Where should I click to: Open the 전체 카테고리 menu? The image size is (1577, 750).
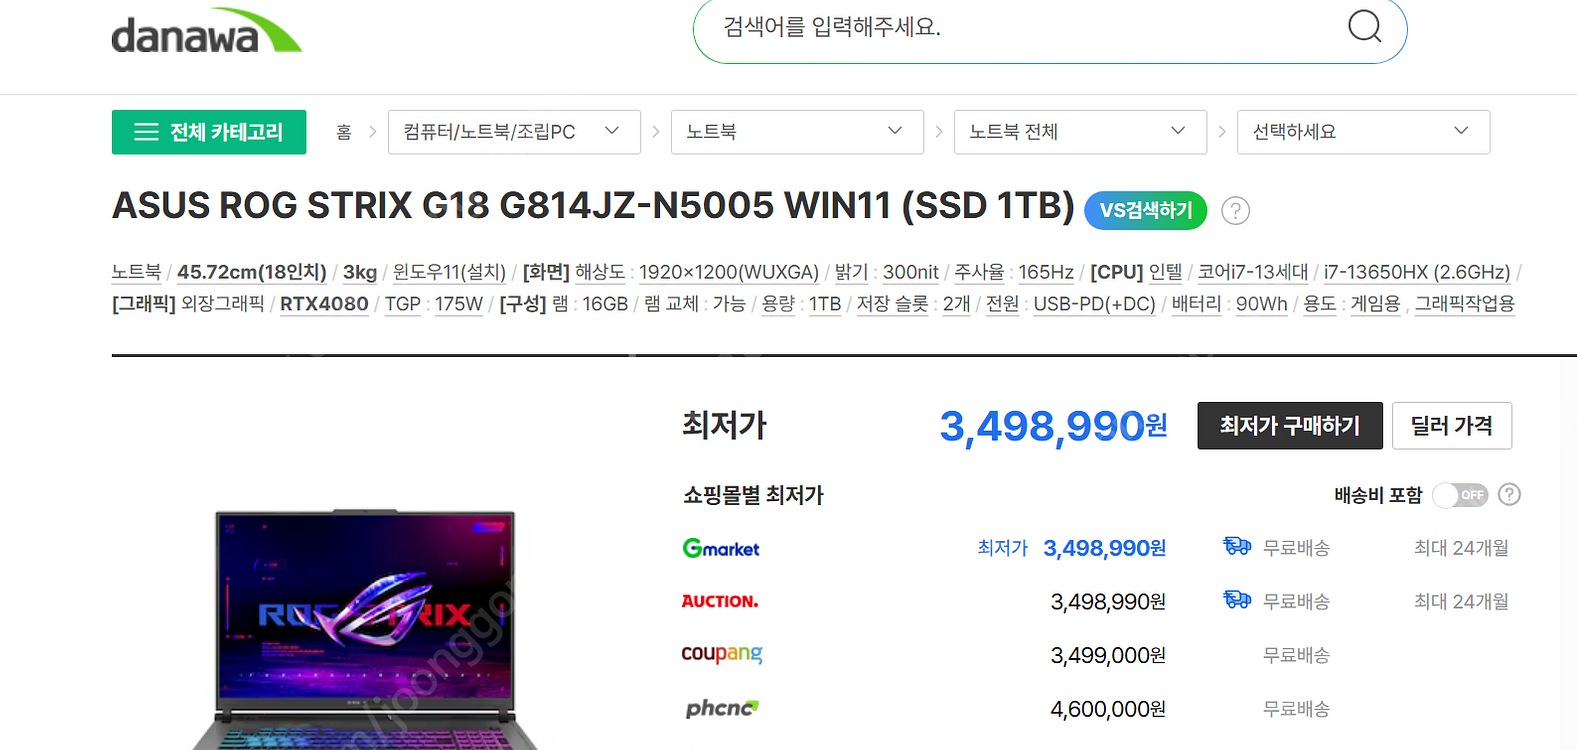coord(209,132)
